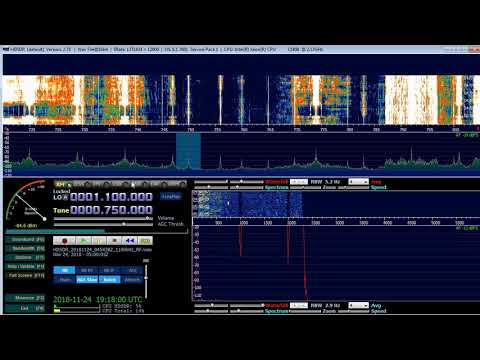Pause the RF file playback
This screenshot has height=360, width=480.
[x=99, y=240]
